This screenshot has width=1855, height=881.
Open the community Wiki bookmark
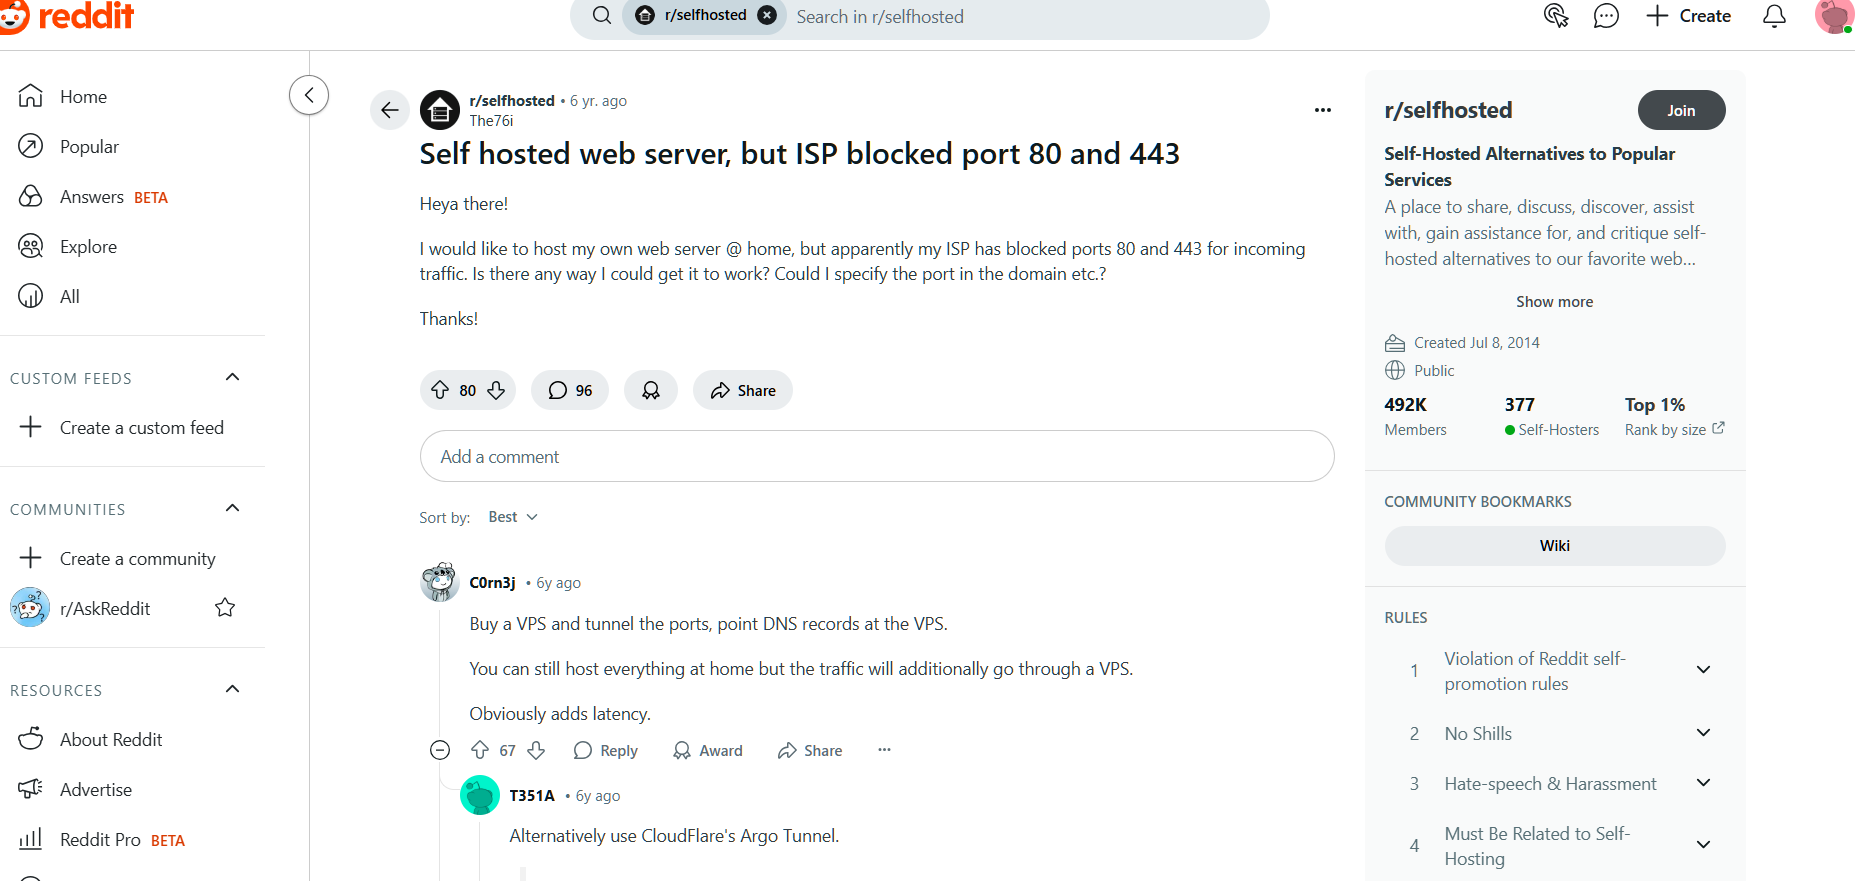point(1554,546)
